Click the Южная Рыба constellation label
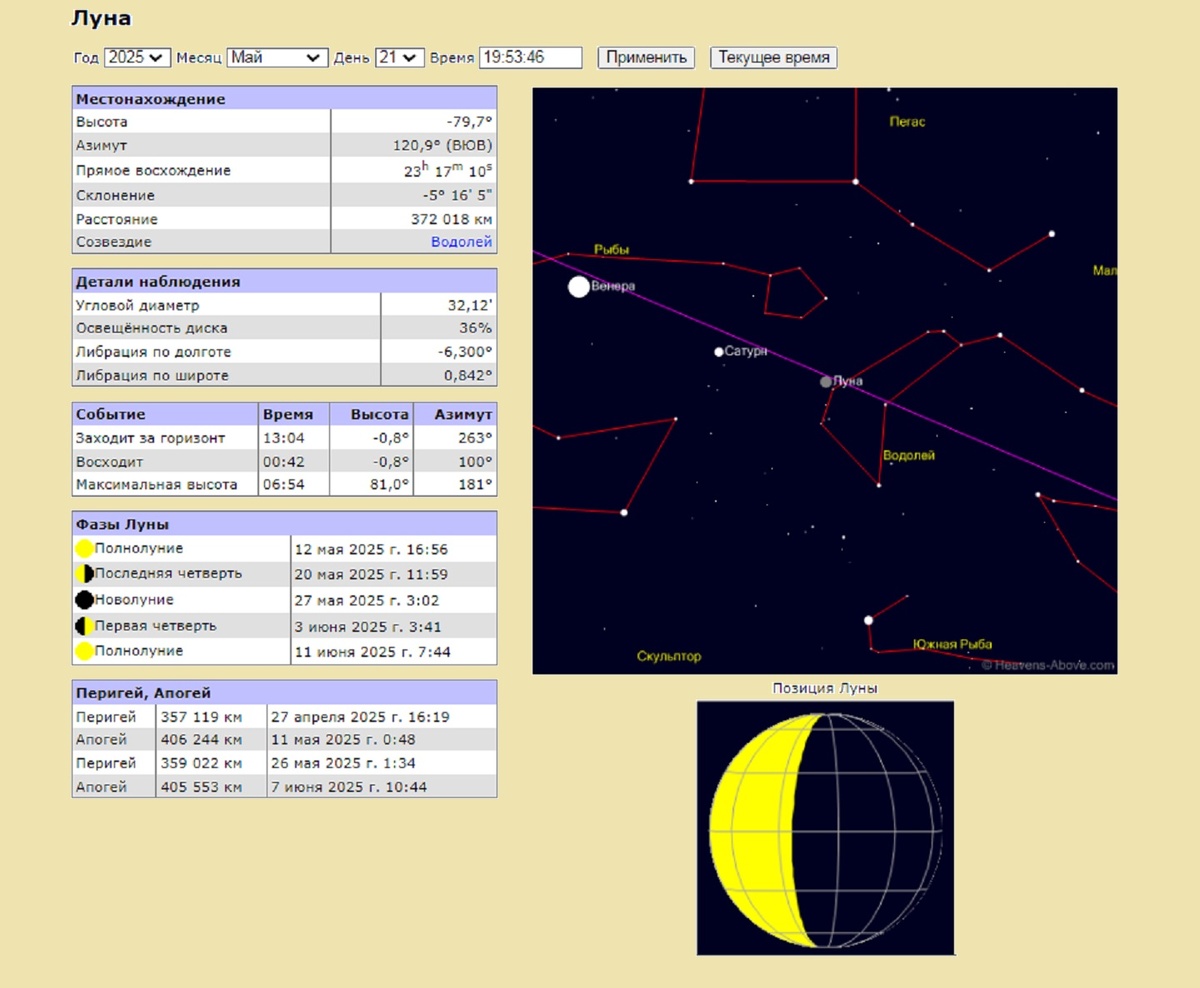Image resolution: width=1200 pixels, height=988 pixels. tap(952, 645)
